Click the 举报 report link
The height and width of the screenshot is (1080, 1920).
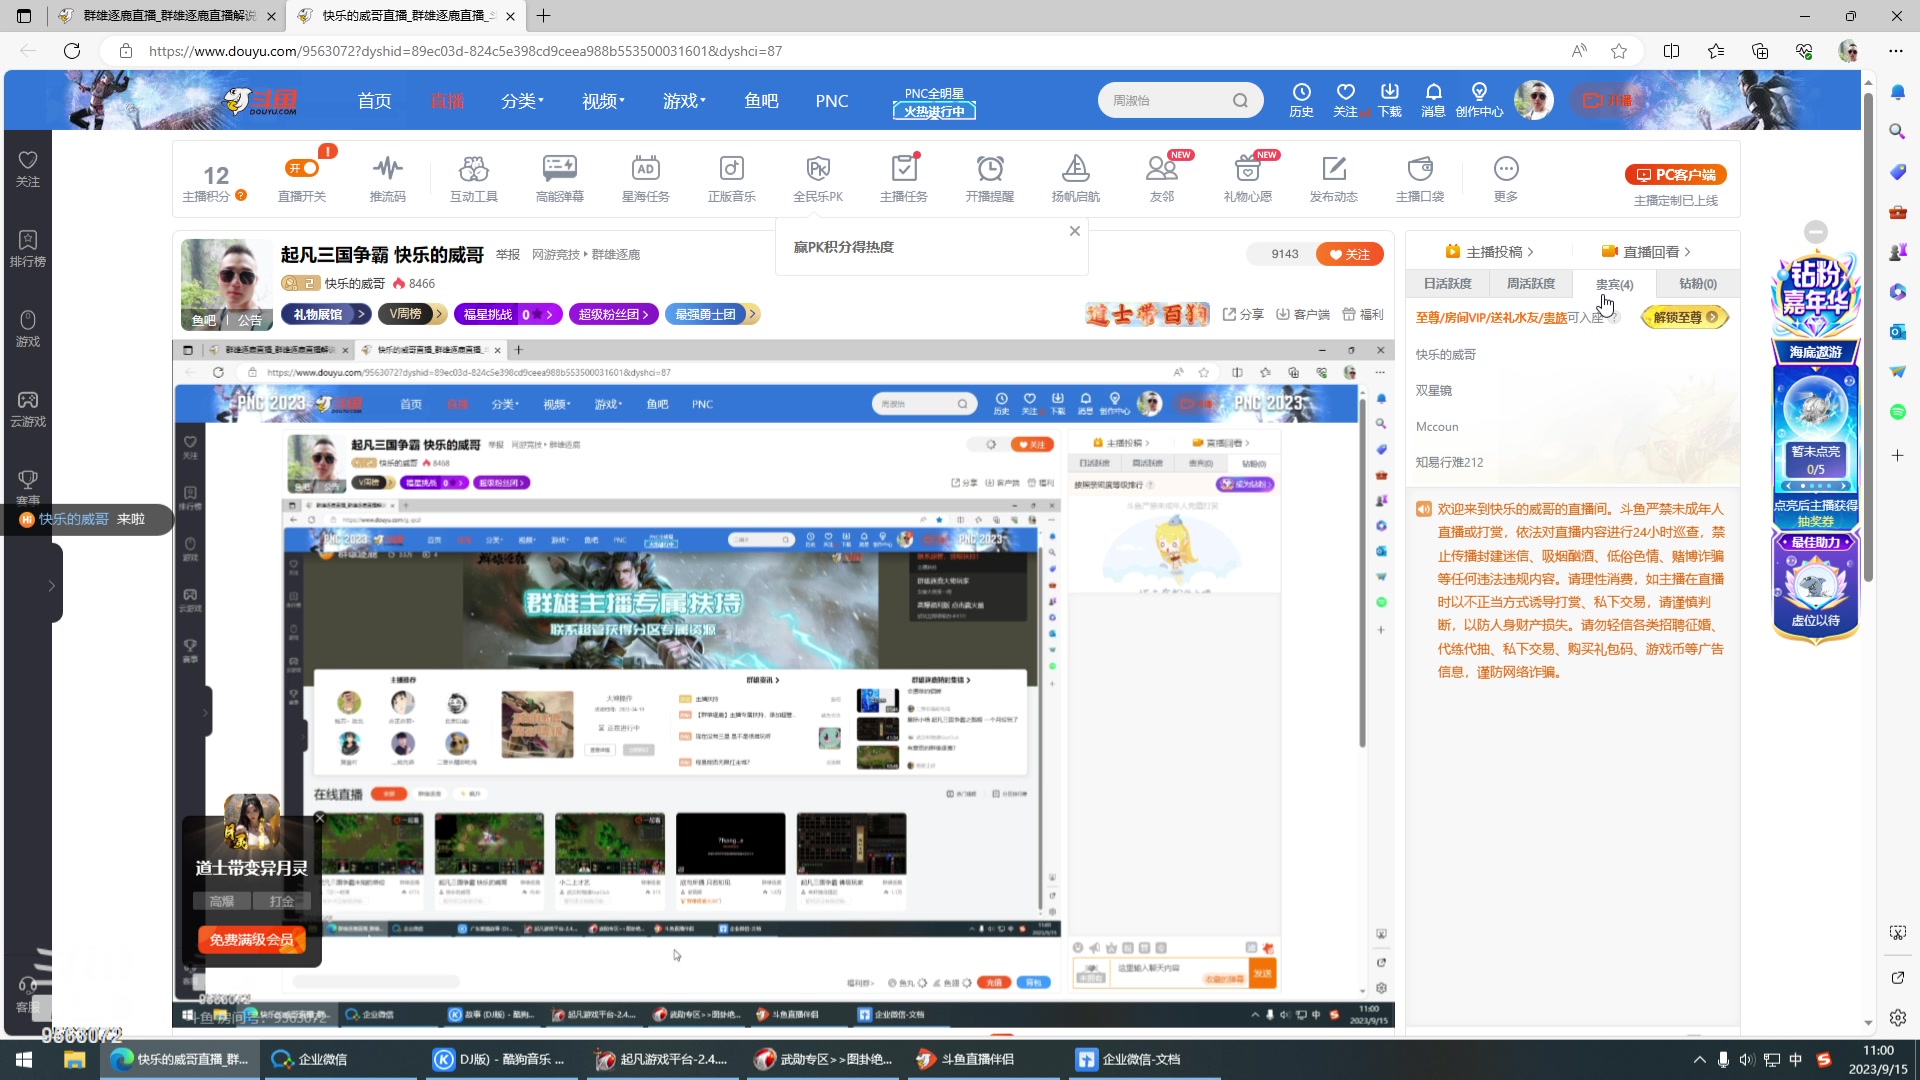coord(508,255)
